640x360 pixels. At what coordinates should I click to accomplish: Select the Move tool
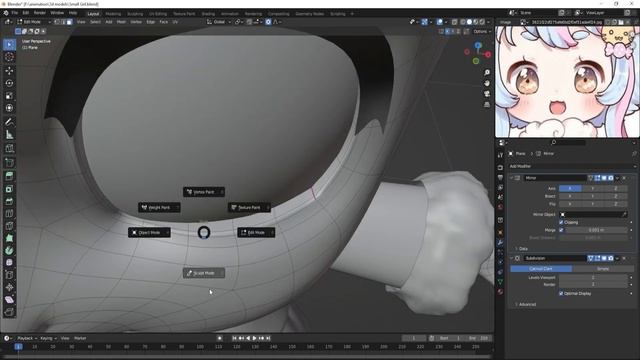9,71
